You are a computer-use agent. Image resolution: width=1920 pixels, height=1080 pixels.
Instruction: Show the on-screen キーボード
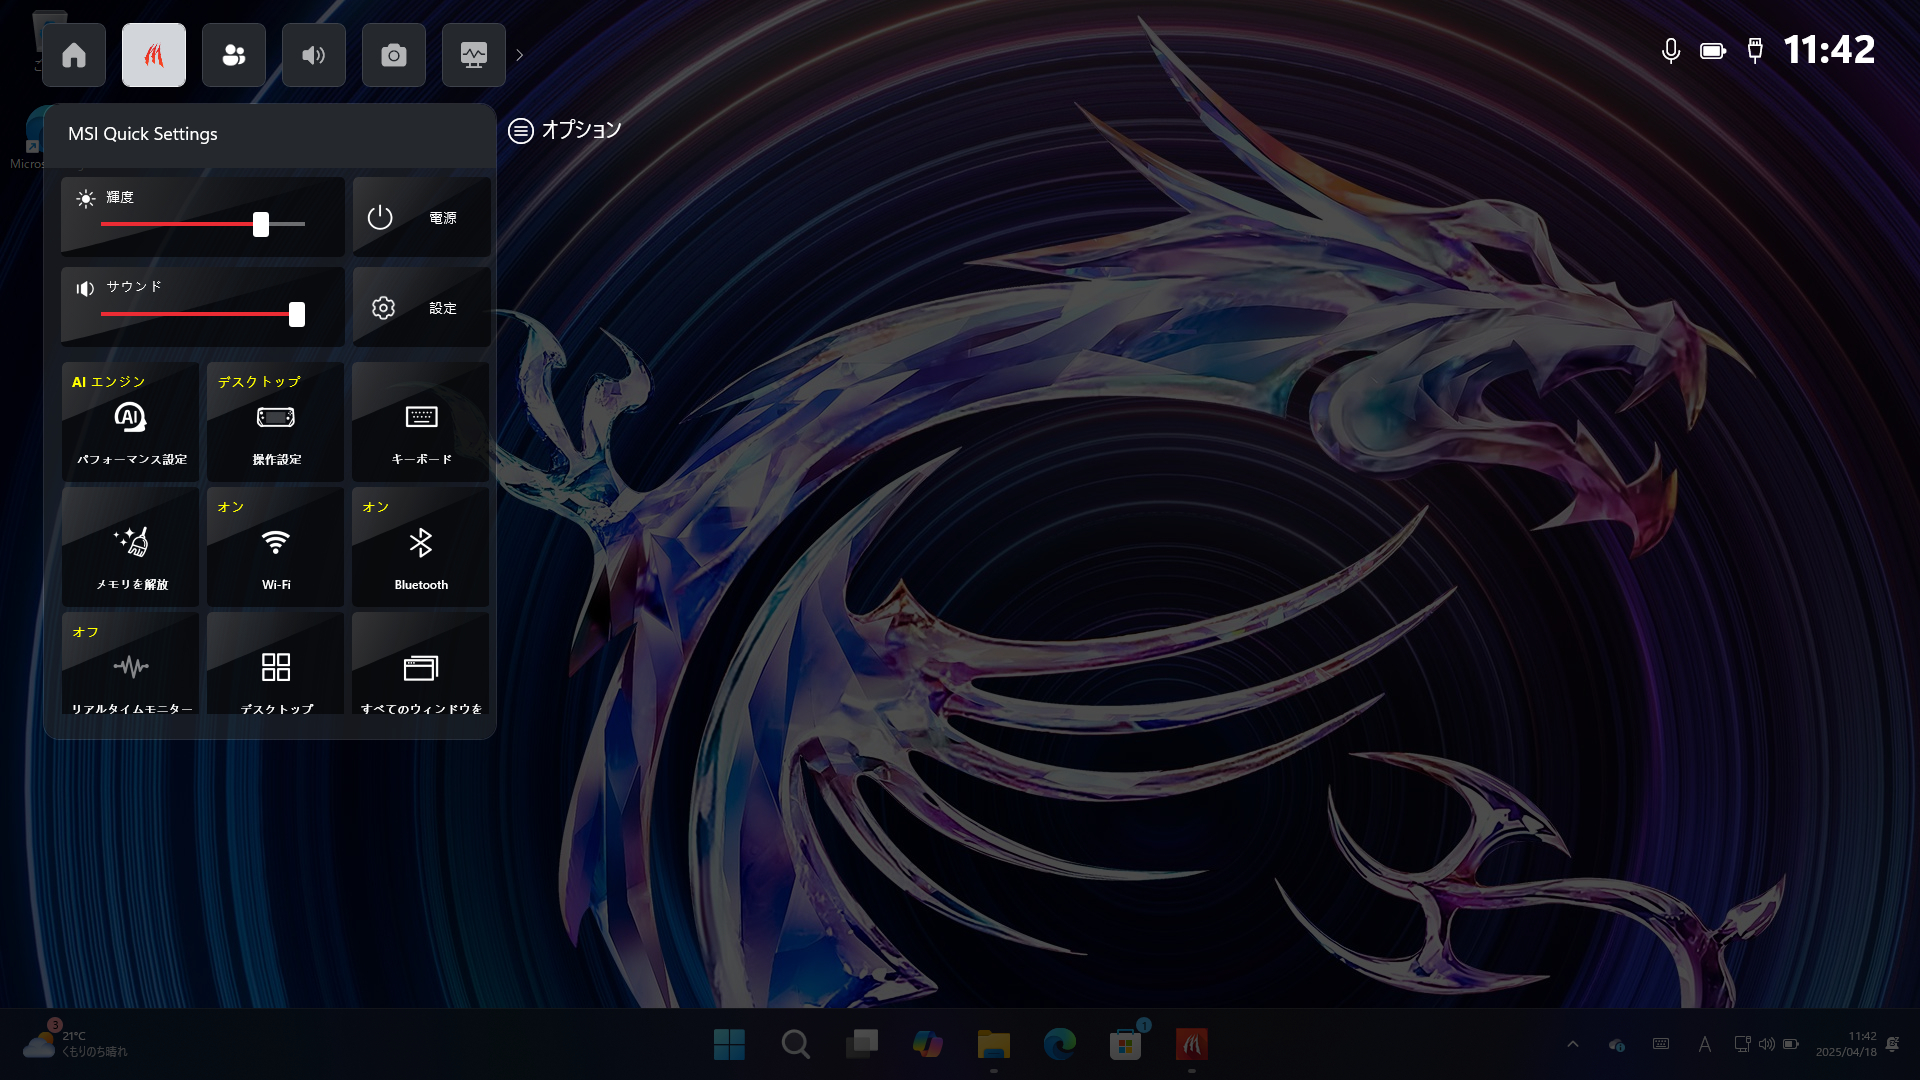pos(421,422)
